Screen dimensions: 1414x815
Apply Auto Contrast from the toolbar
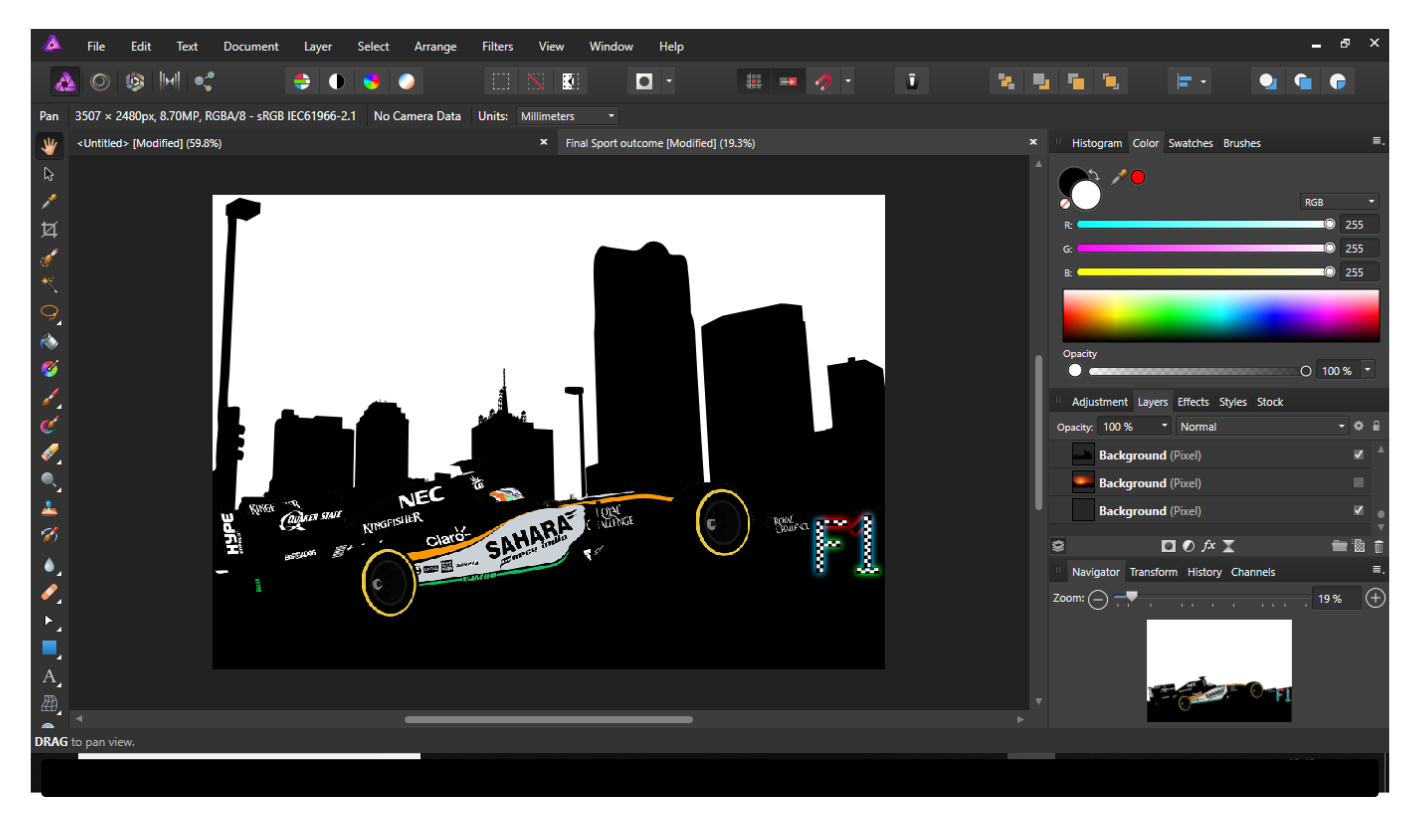336,81
